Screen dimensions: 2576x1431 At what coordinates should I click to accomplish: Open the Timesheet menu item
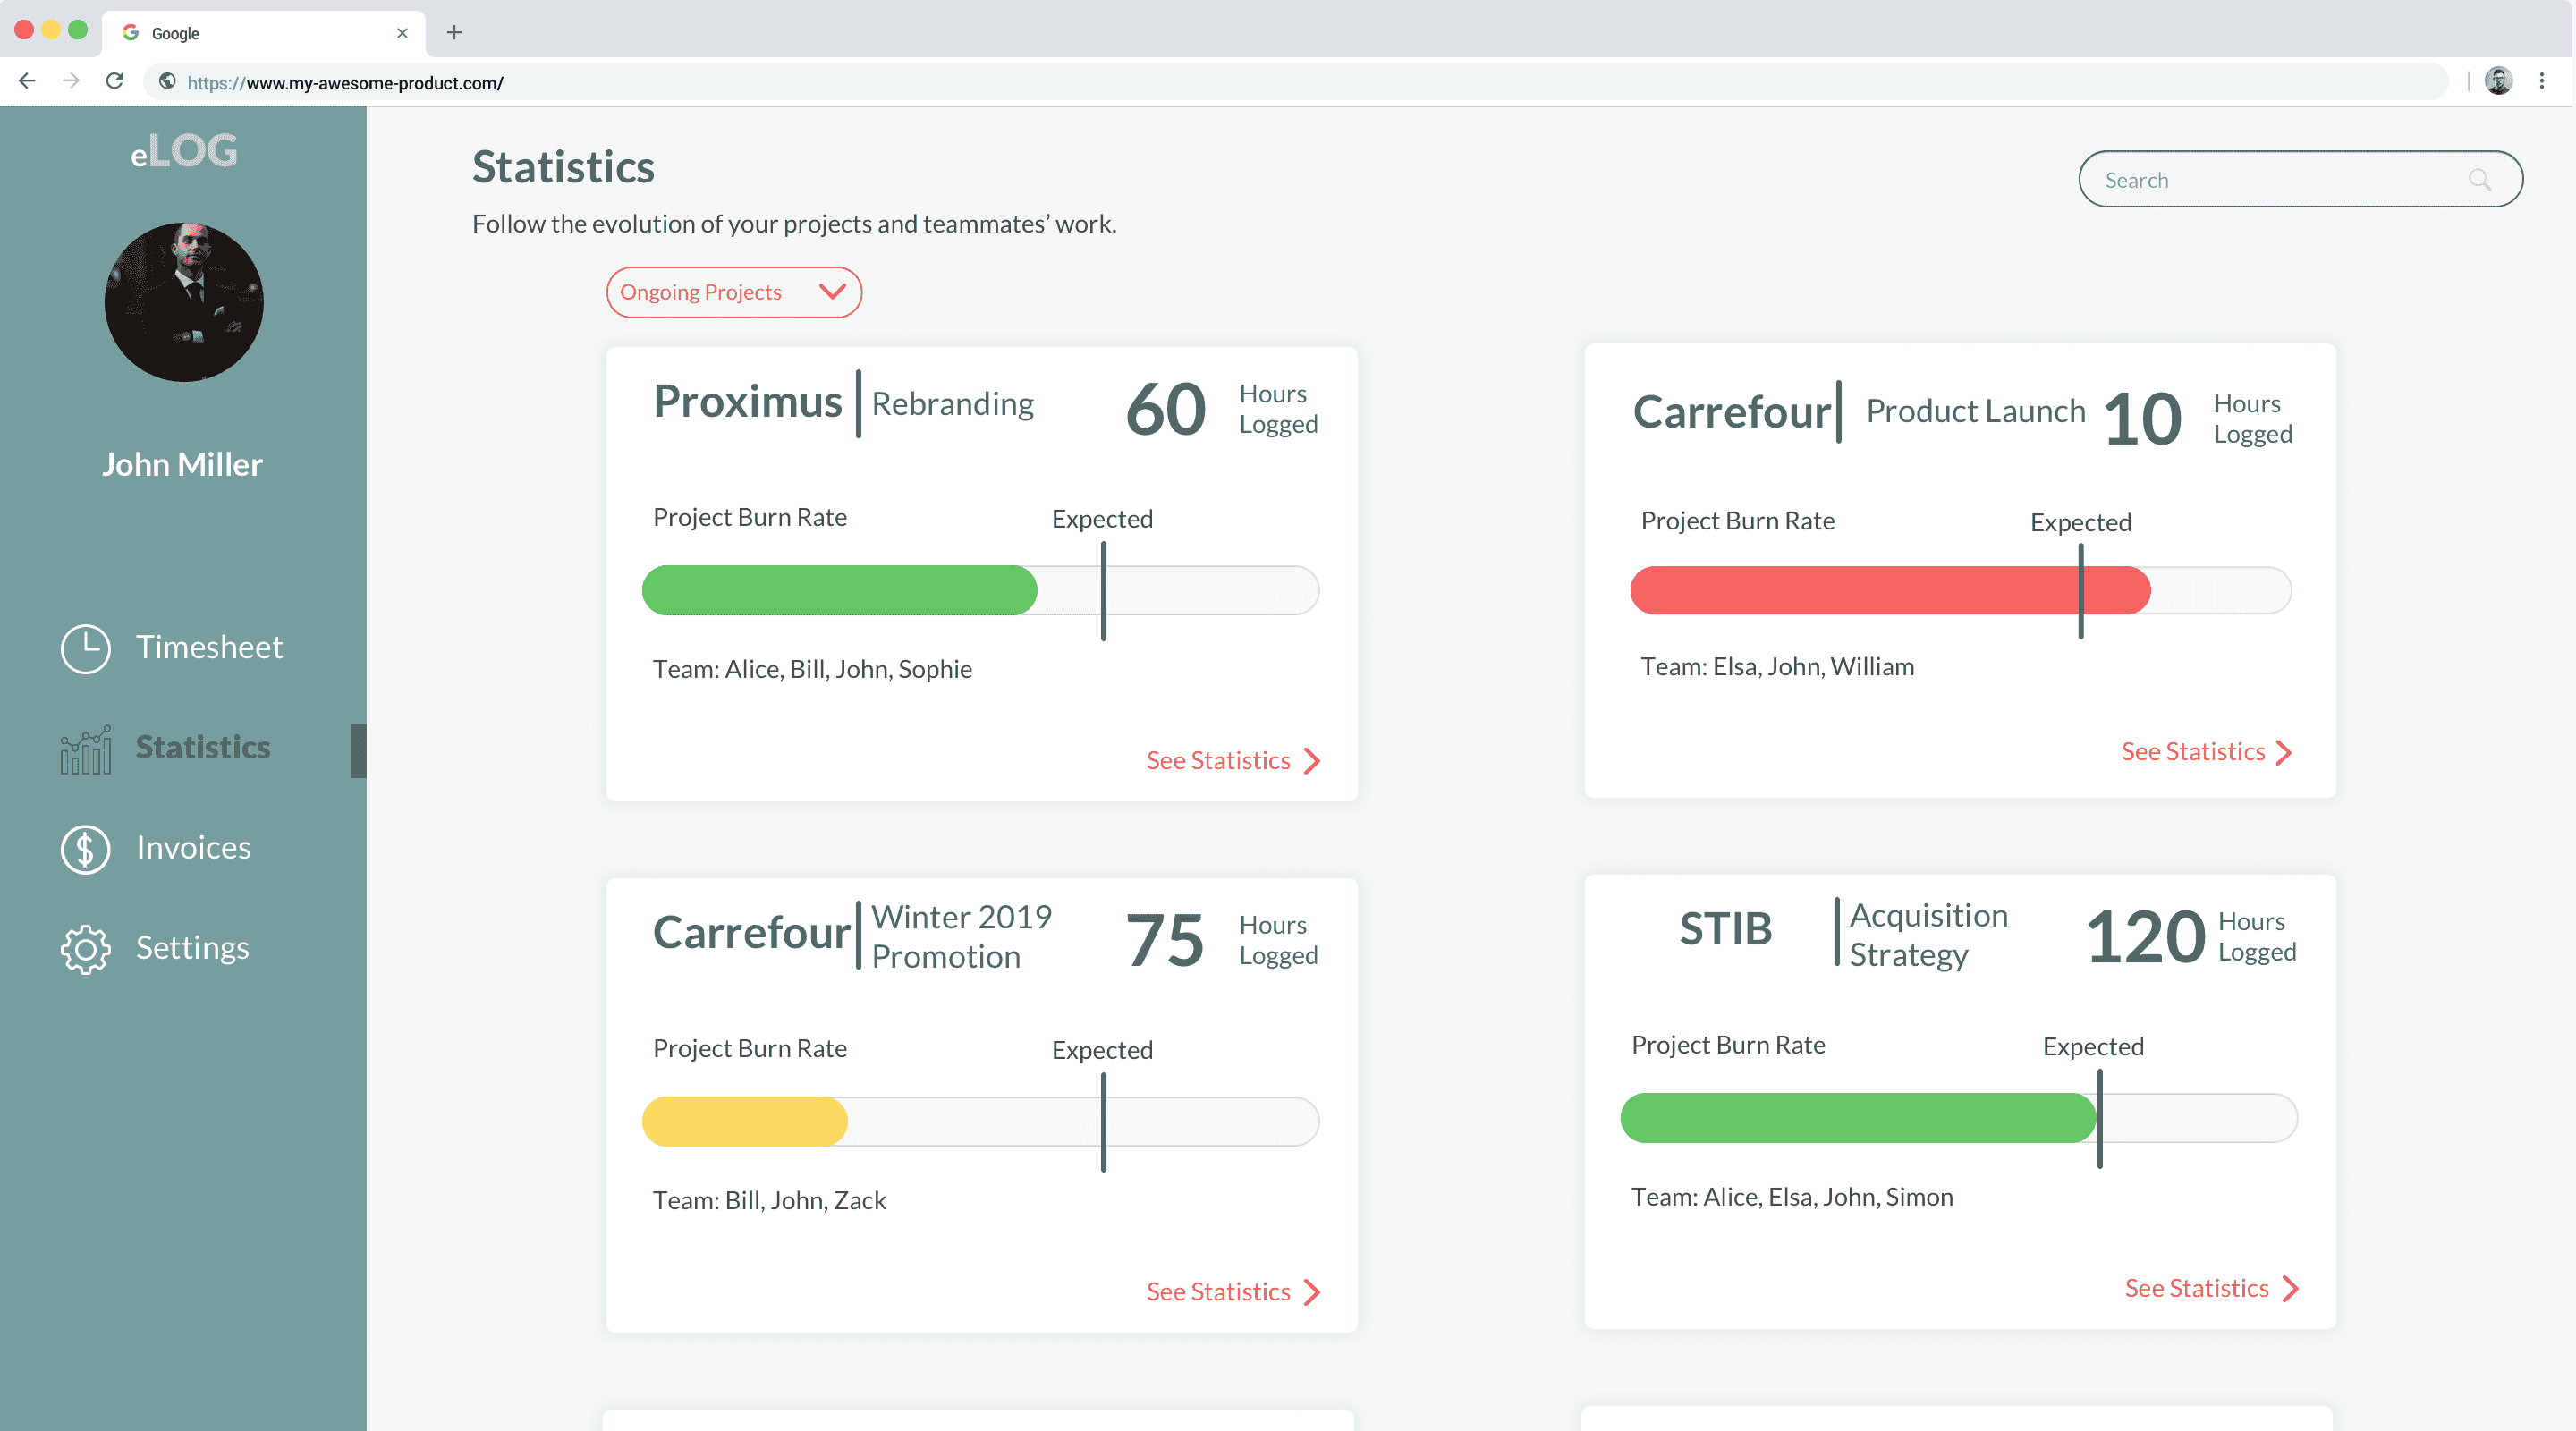tap(172, 648)
